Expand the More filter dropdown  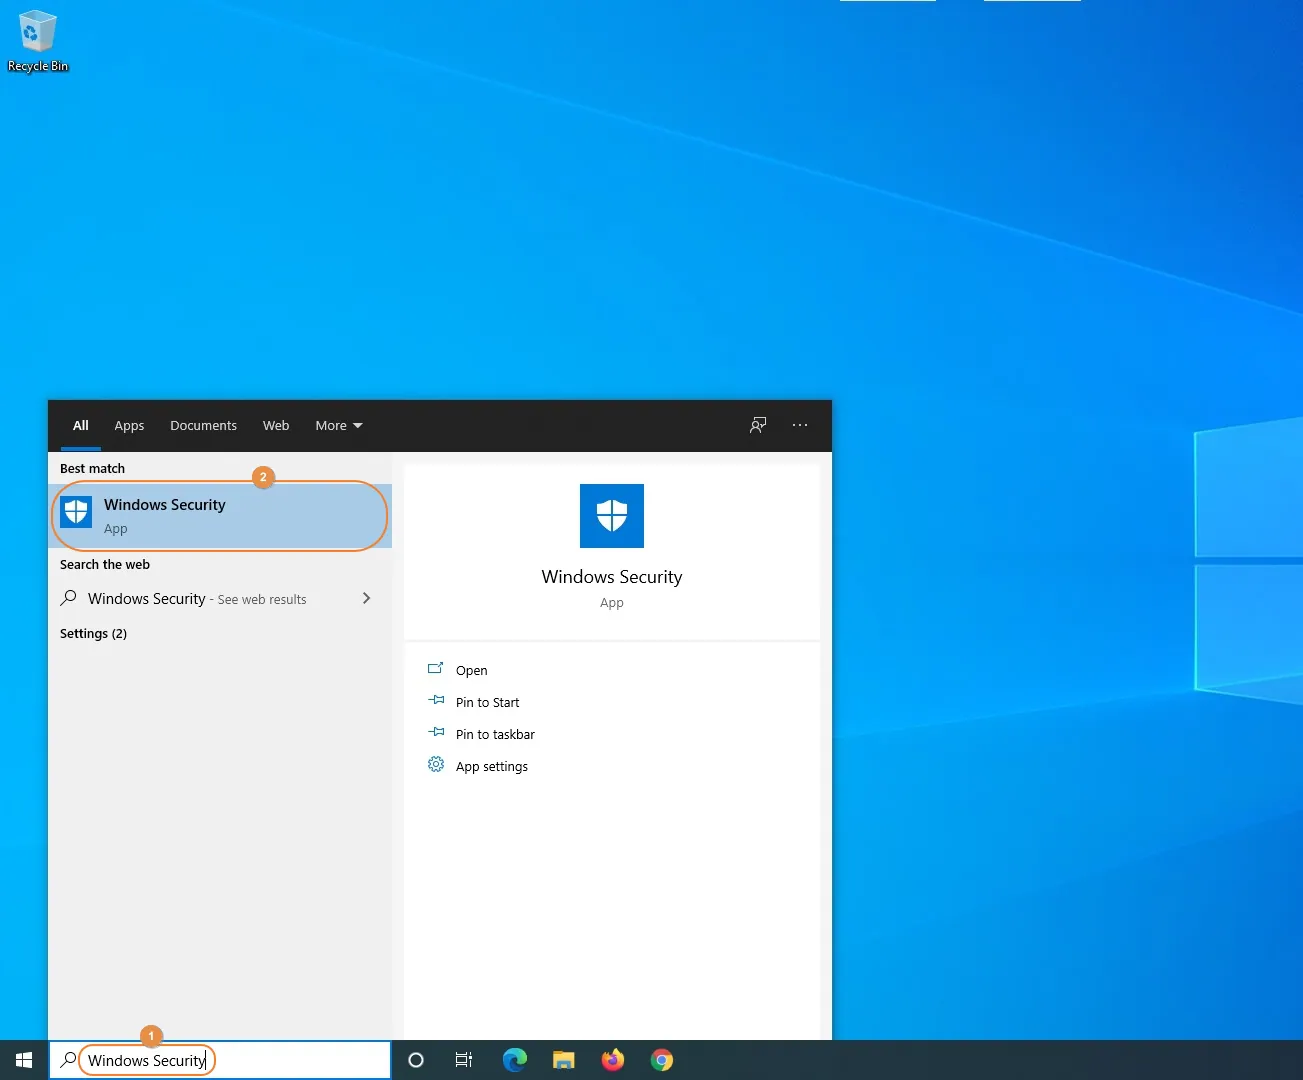pos(339,425)
